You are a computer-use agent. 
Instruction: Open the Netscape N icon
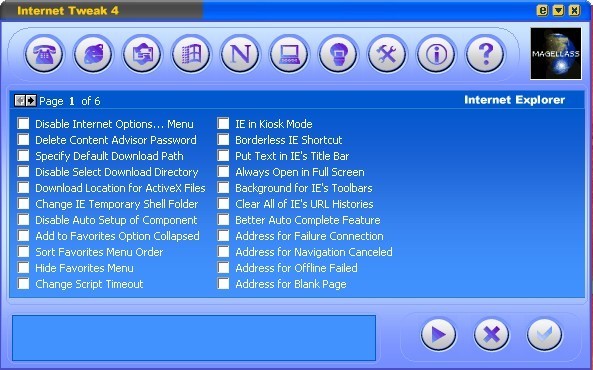(240, 54)
